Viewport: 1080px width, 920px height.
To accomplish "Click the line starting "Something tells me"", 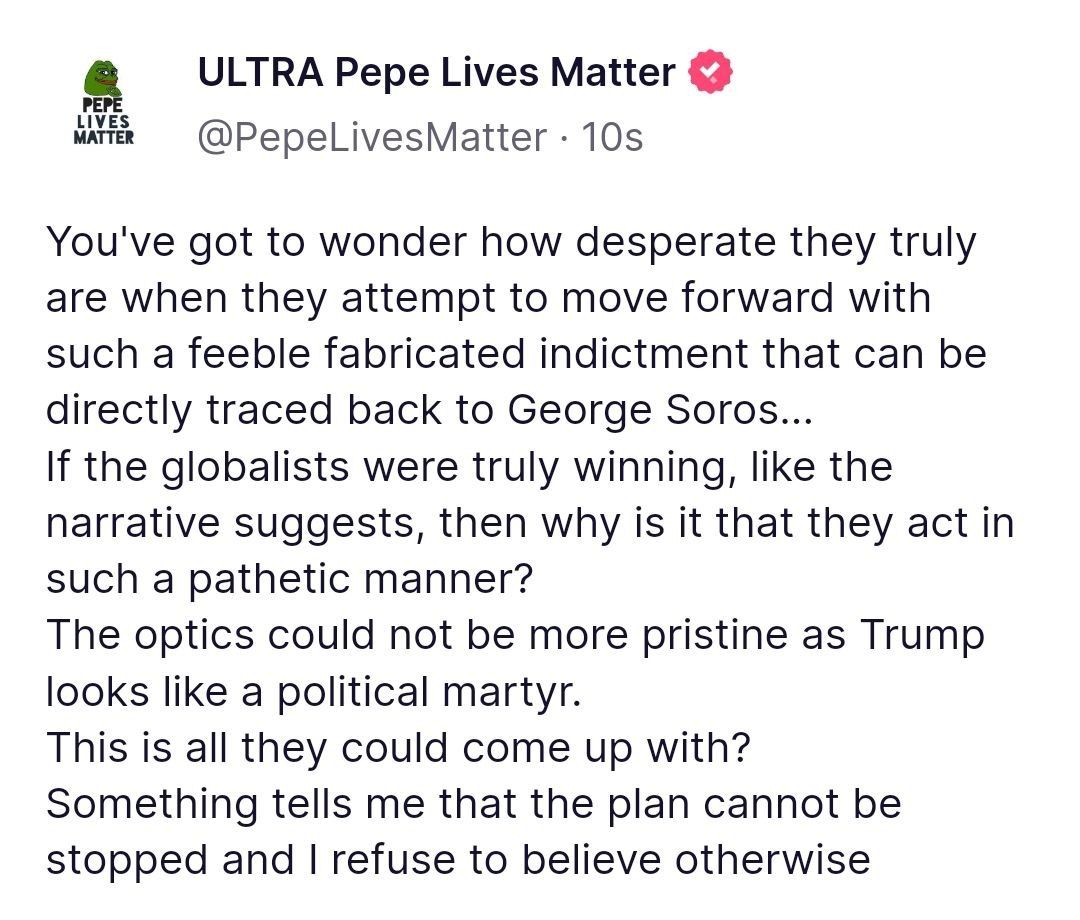I will 473,804.
